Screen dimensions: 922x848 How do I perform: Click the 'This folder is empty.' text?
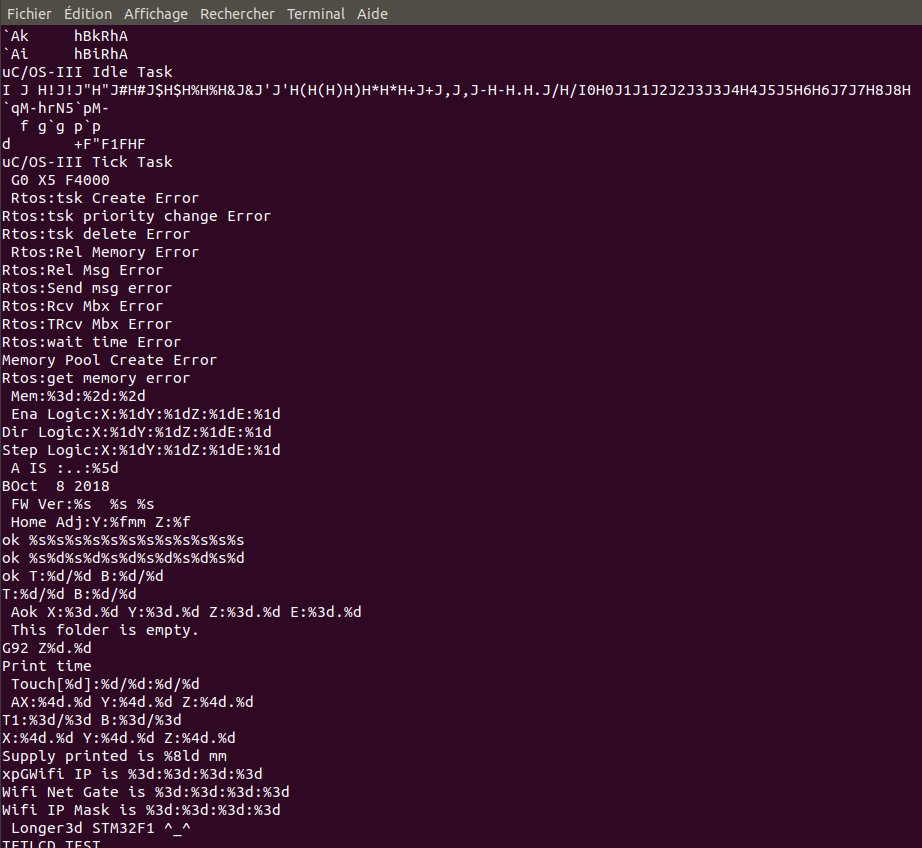point(105,630)
